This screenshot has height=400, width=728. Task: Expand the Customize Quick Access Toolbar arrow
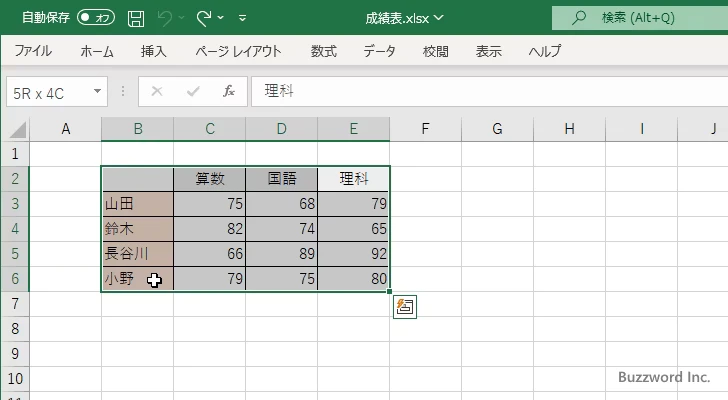pyautogui.click(x=244, y=19)
